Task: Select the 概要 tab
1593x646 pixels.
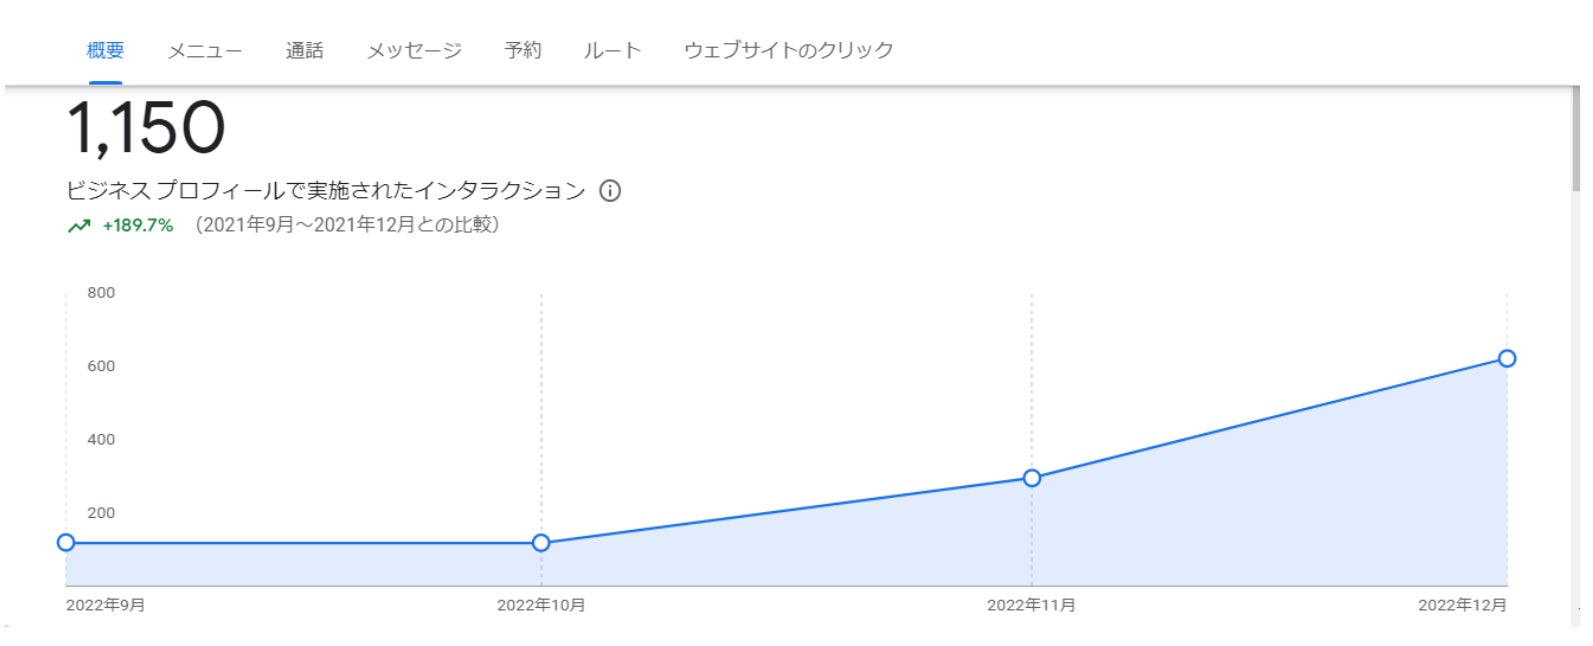Action: [105, 50]
